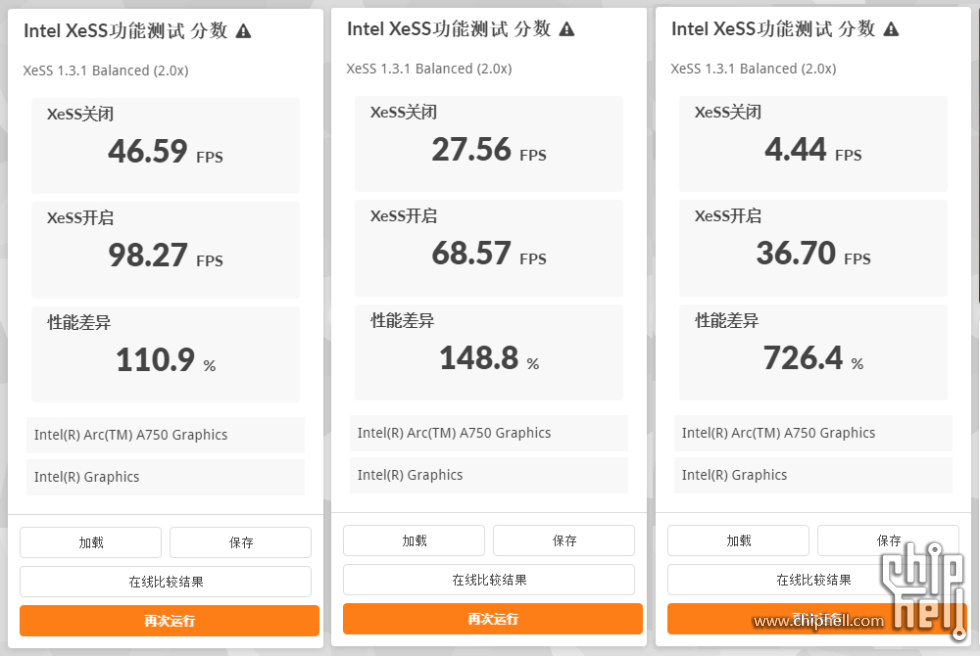
Task: Click 加载 in the 726.4 % result card
Action: tap(738, 540)
